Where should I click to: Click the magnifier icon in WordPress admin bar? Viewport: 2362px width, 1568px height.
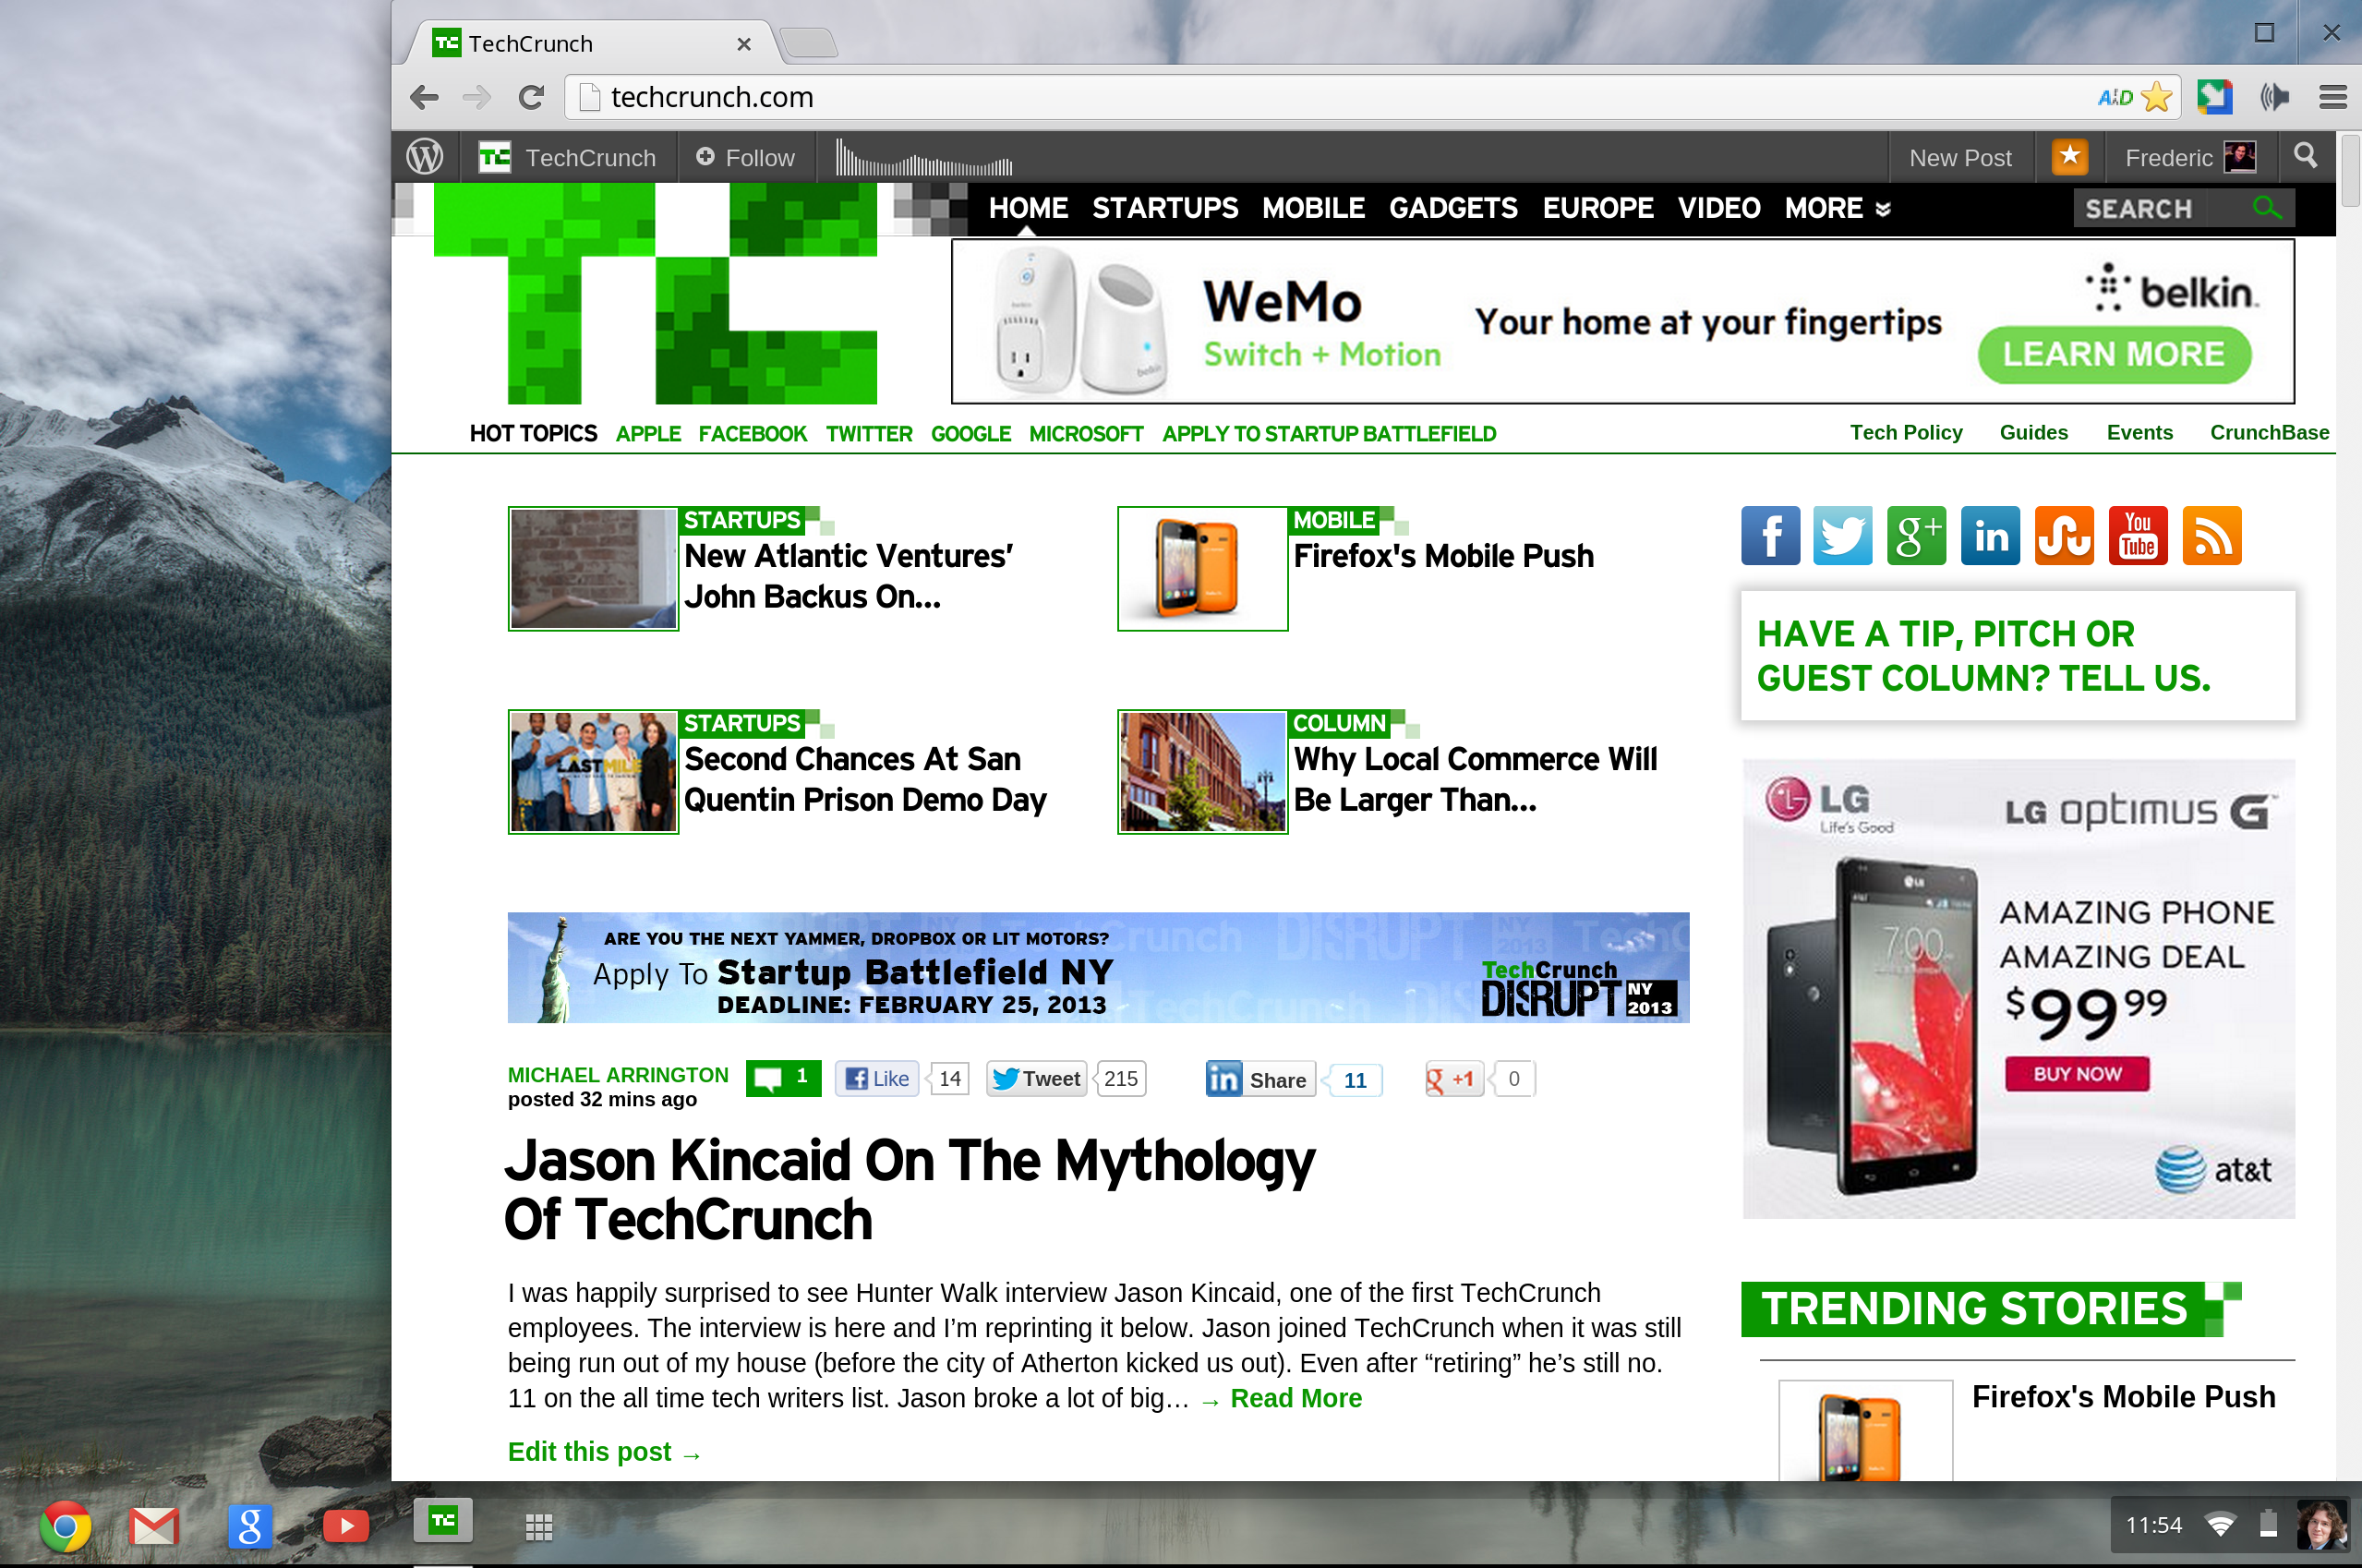(x=2305, y=156)
